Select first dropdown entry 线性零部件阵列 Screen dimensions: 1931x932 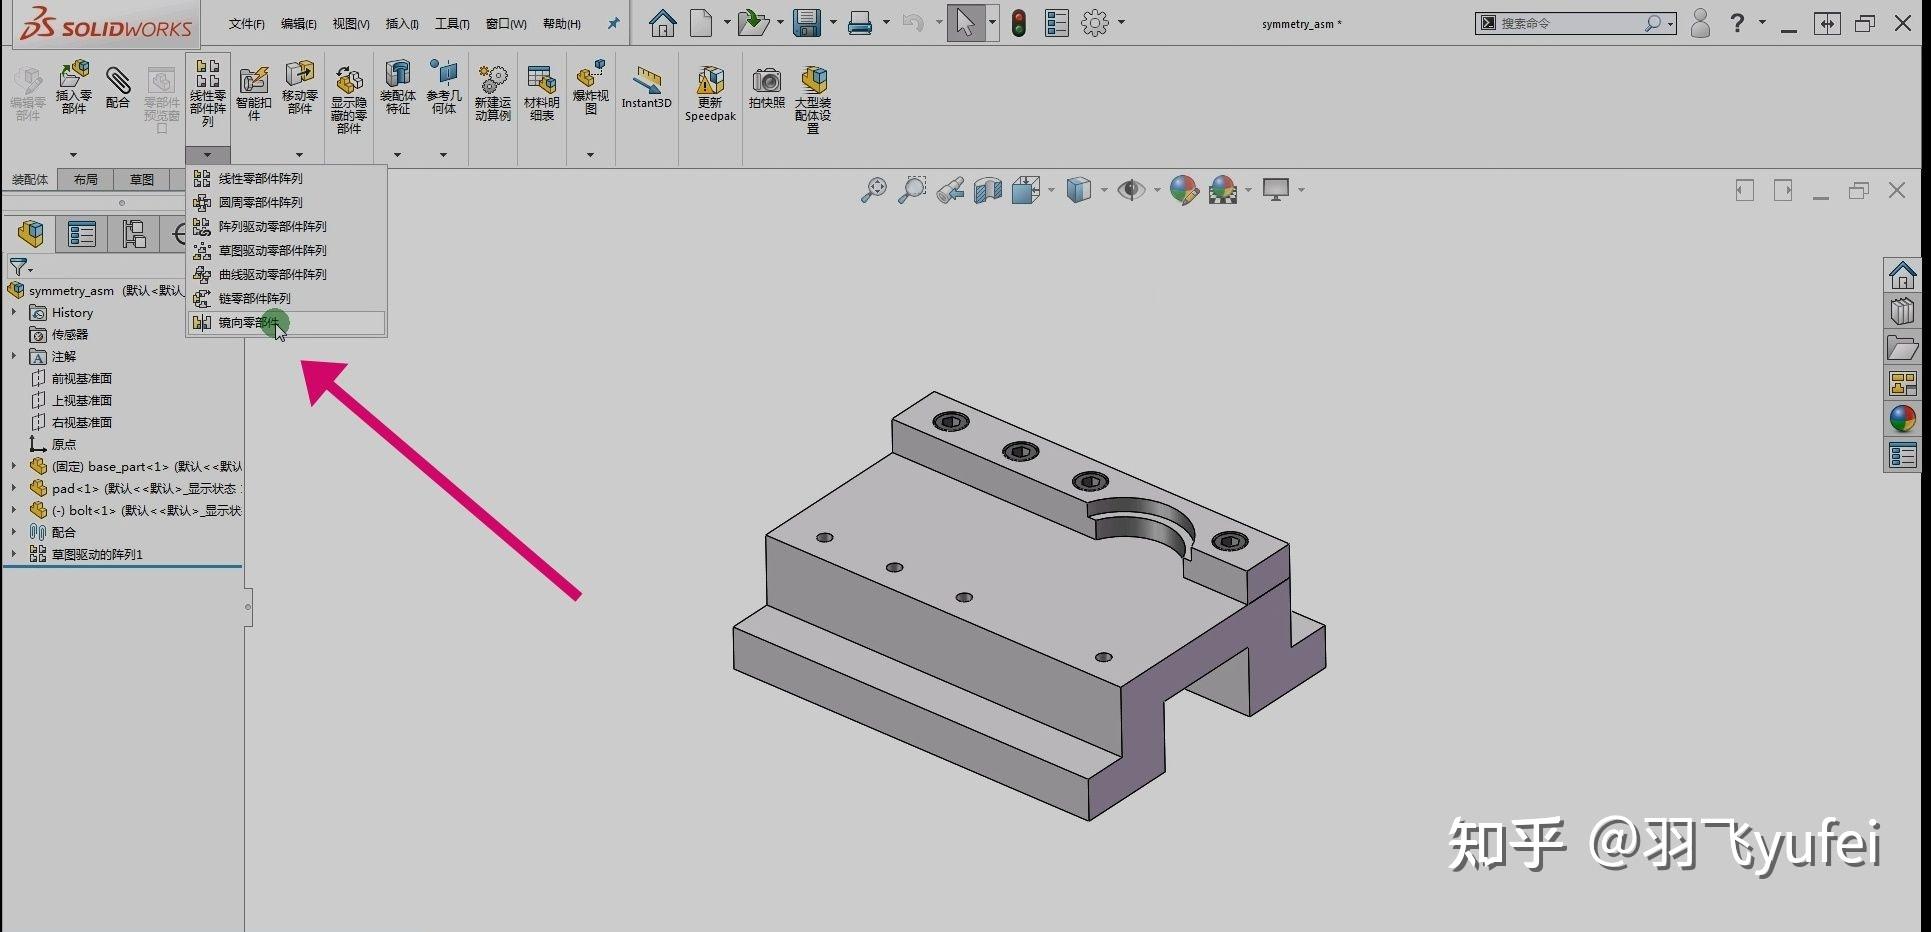(286, 178)
